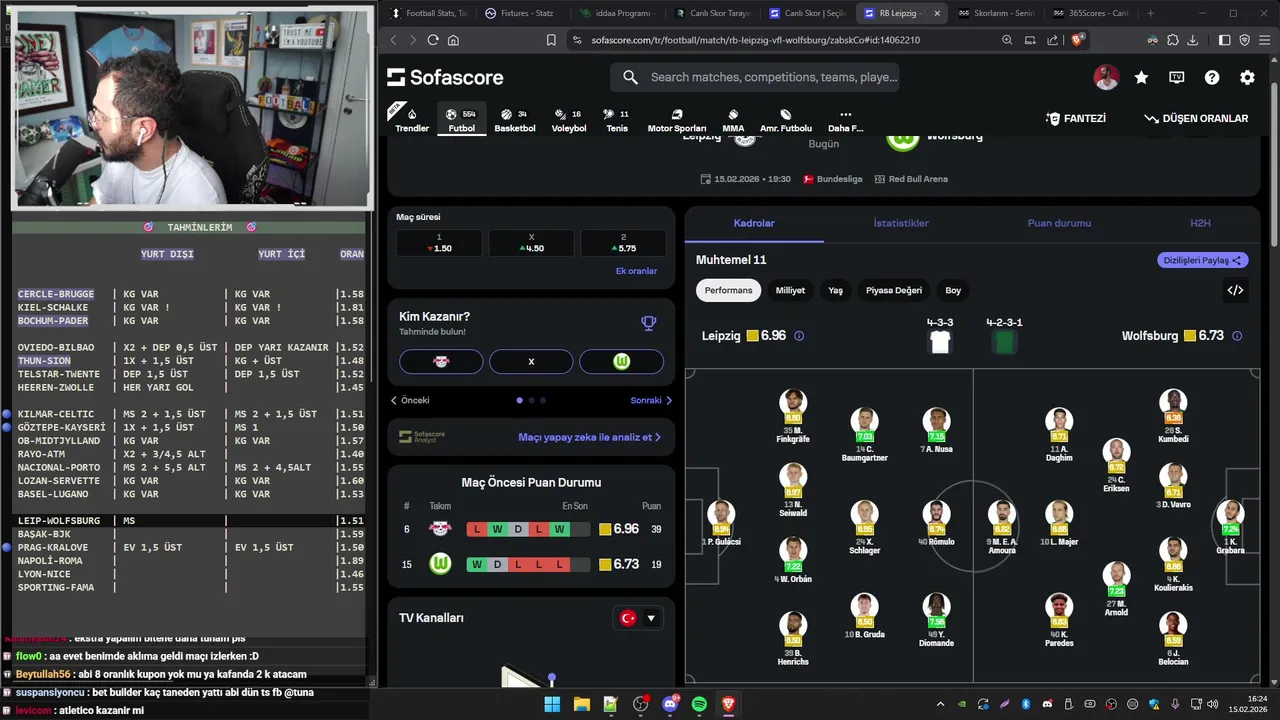Click the trophy icon in Kim Kazanır
Screen dimensions: 1280x720
(x=649, y=323)
